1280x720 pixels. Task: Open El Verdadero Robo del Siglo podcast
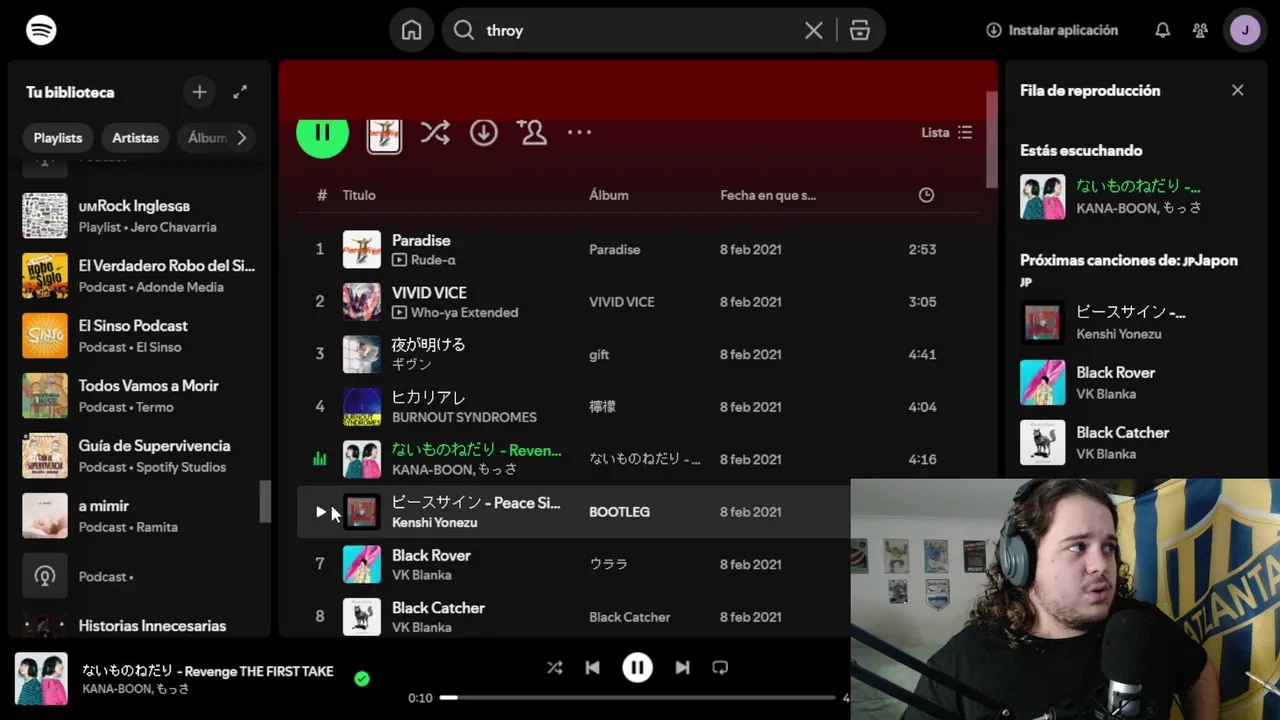click(140, 275)
